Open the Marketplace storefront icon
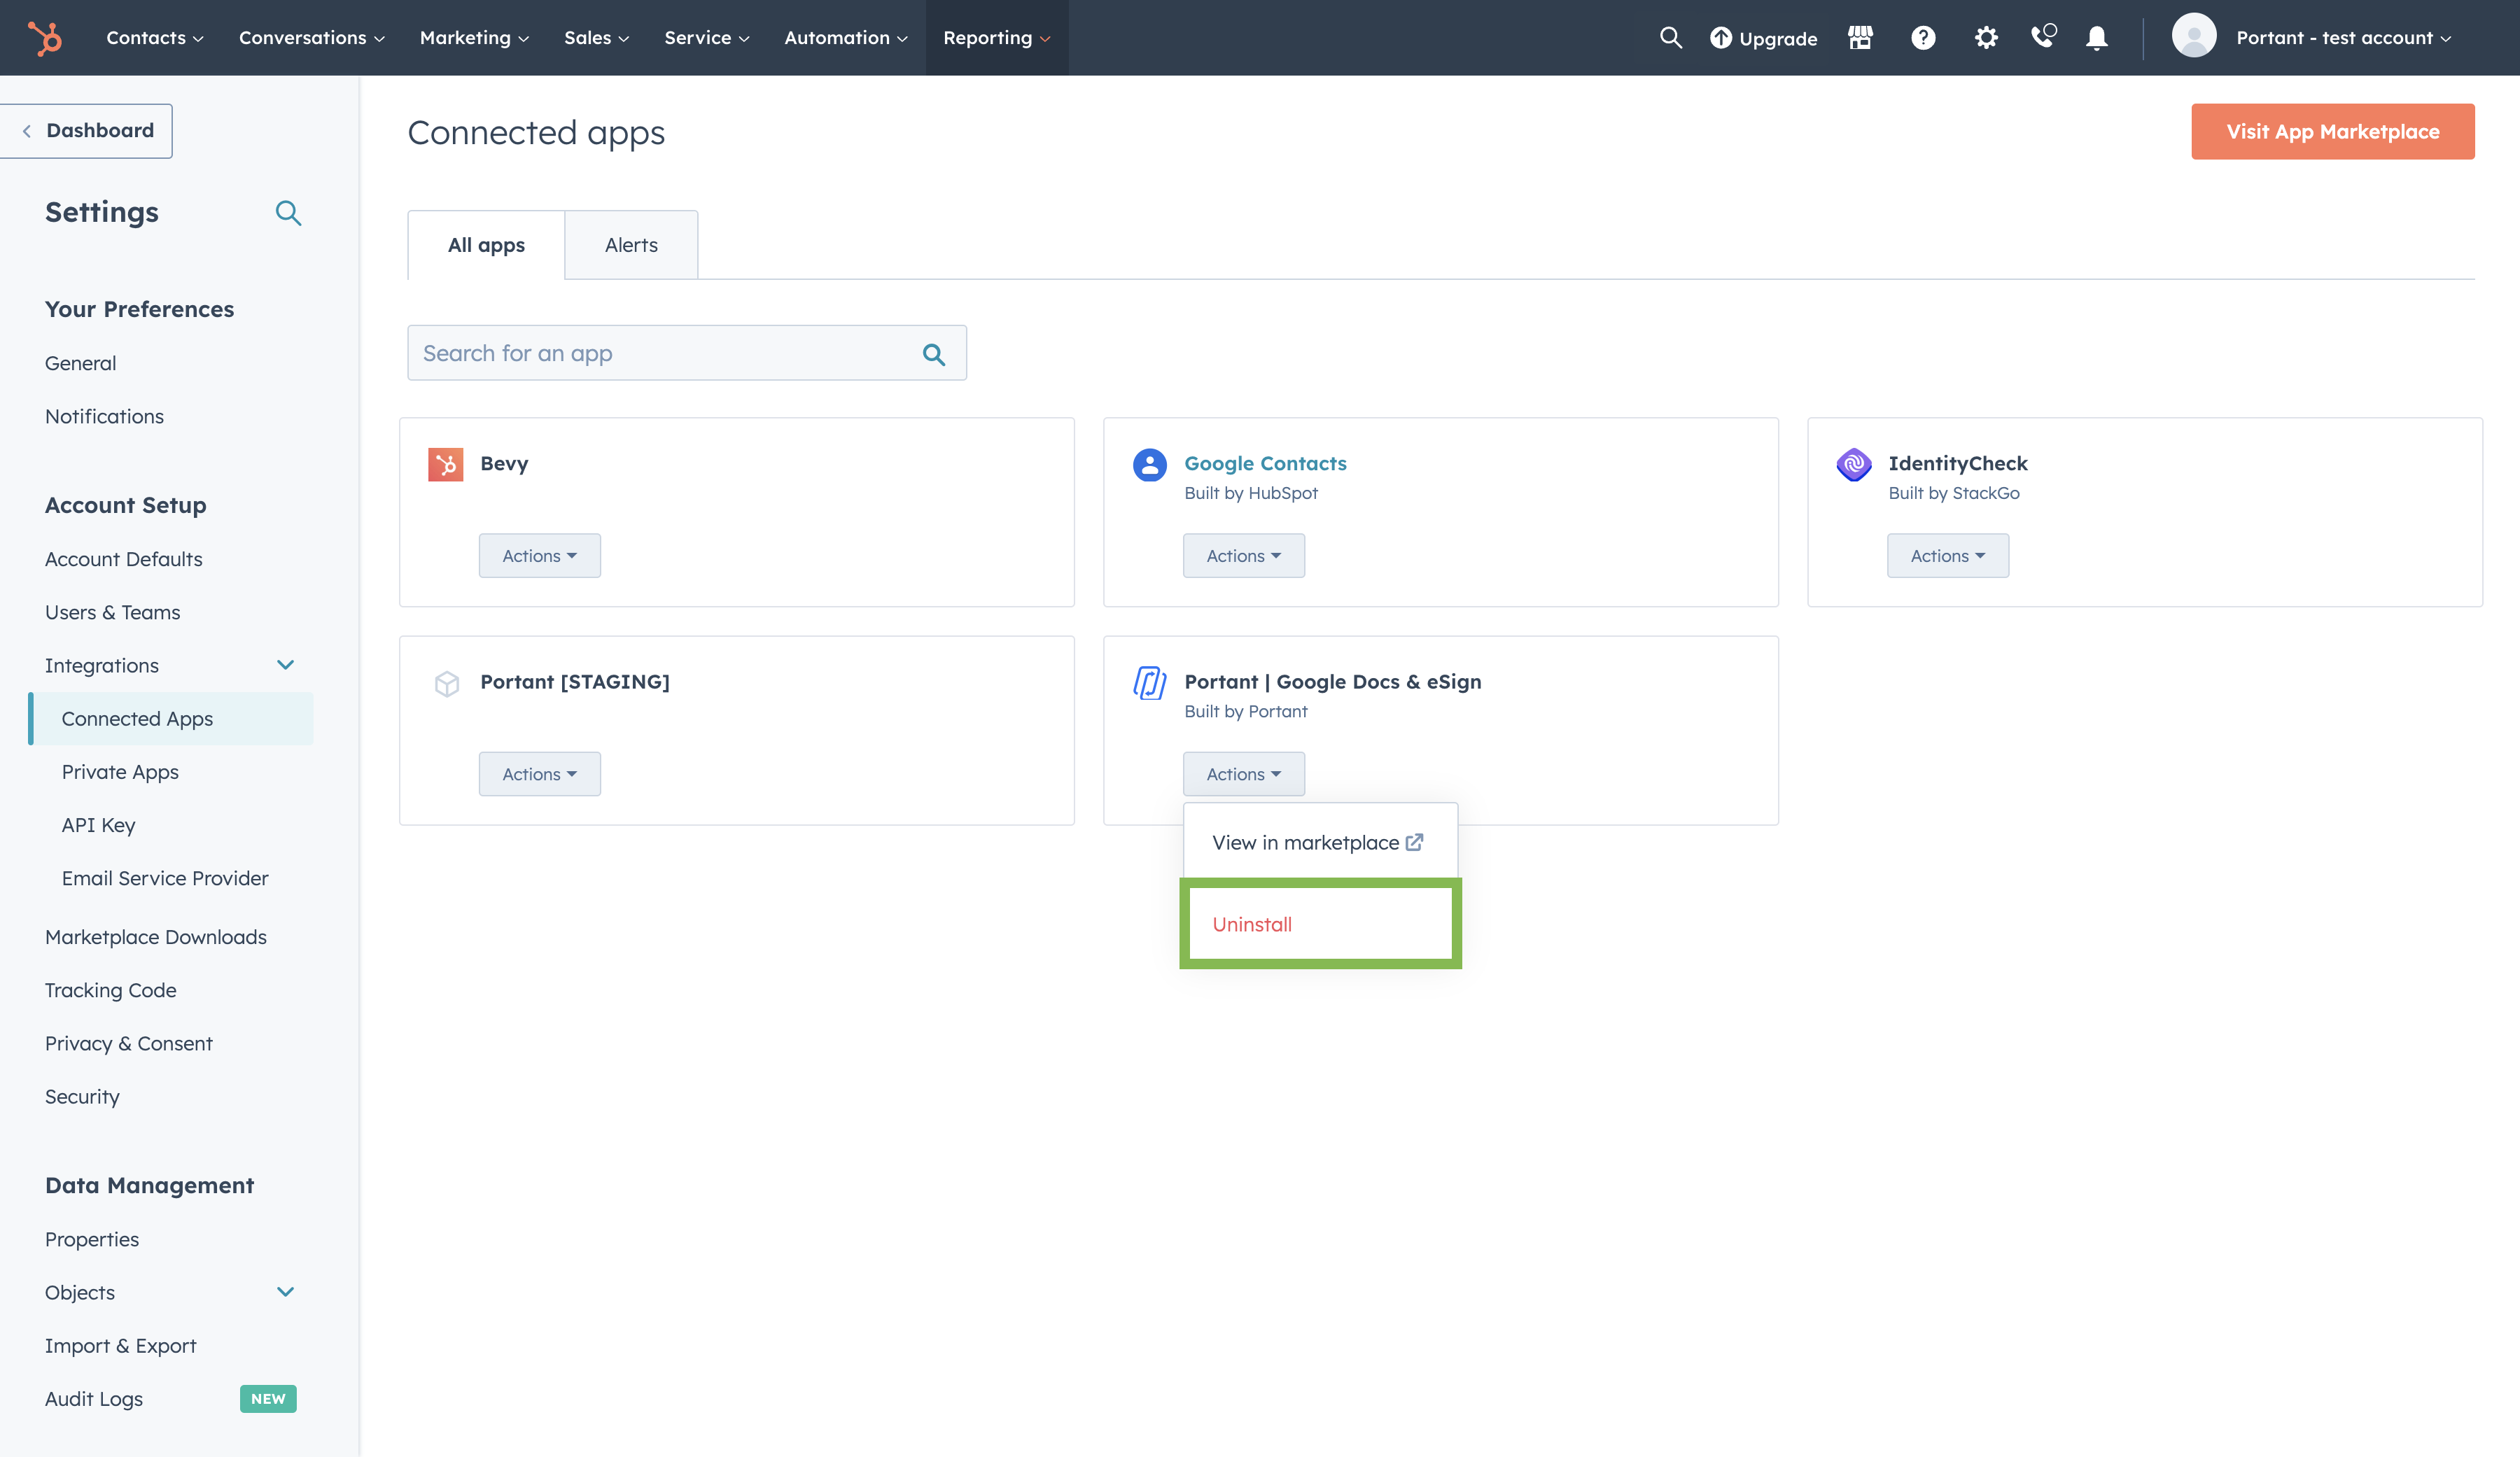The width and height of the screenshot is (2520, 1457). (1860, 38)
